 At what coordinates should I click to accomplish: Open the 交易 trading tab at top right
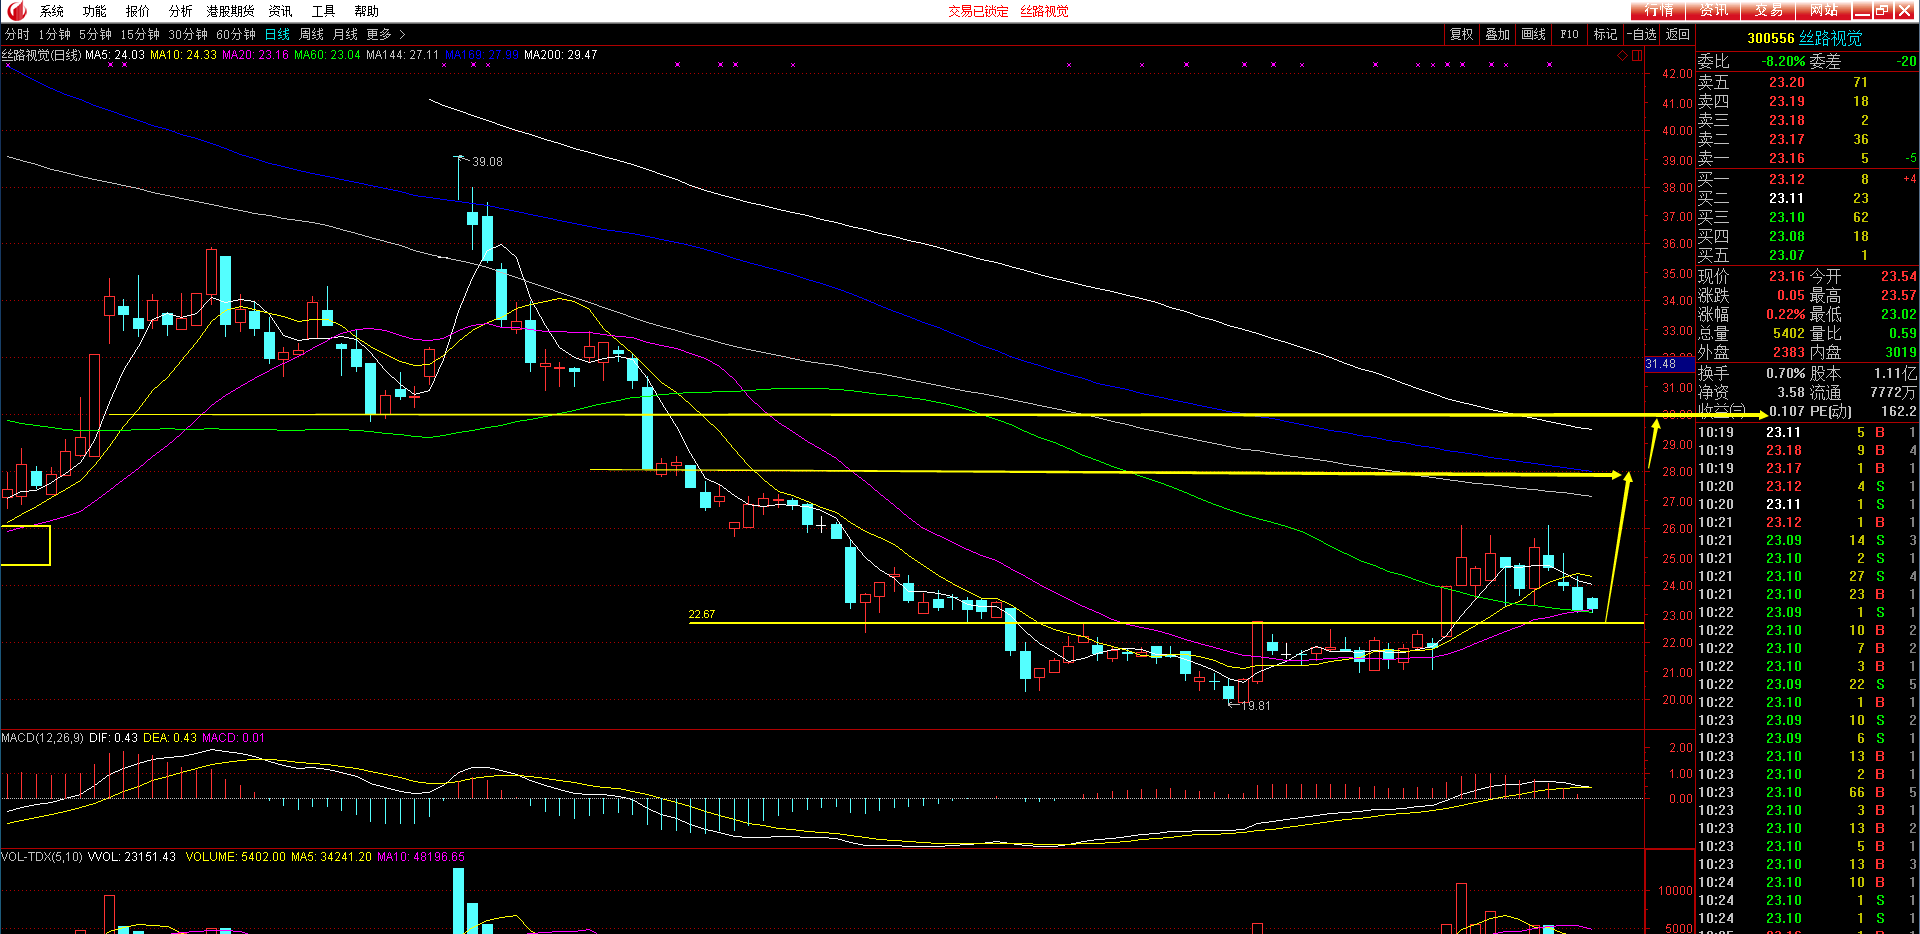[1768, 11]
